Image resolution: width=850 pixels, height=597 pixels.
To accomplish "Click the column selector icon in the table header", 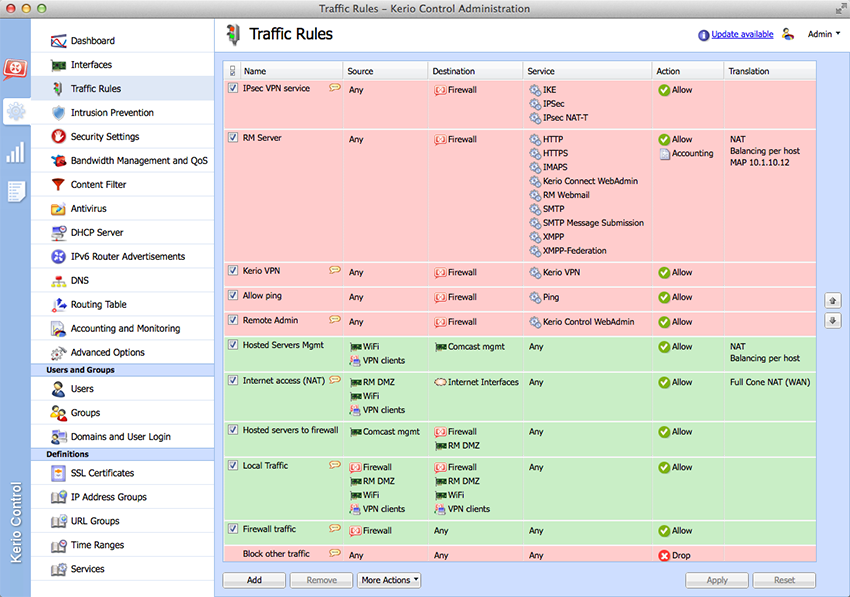I will coord(232,71).
